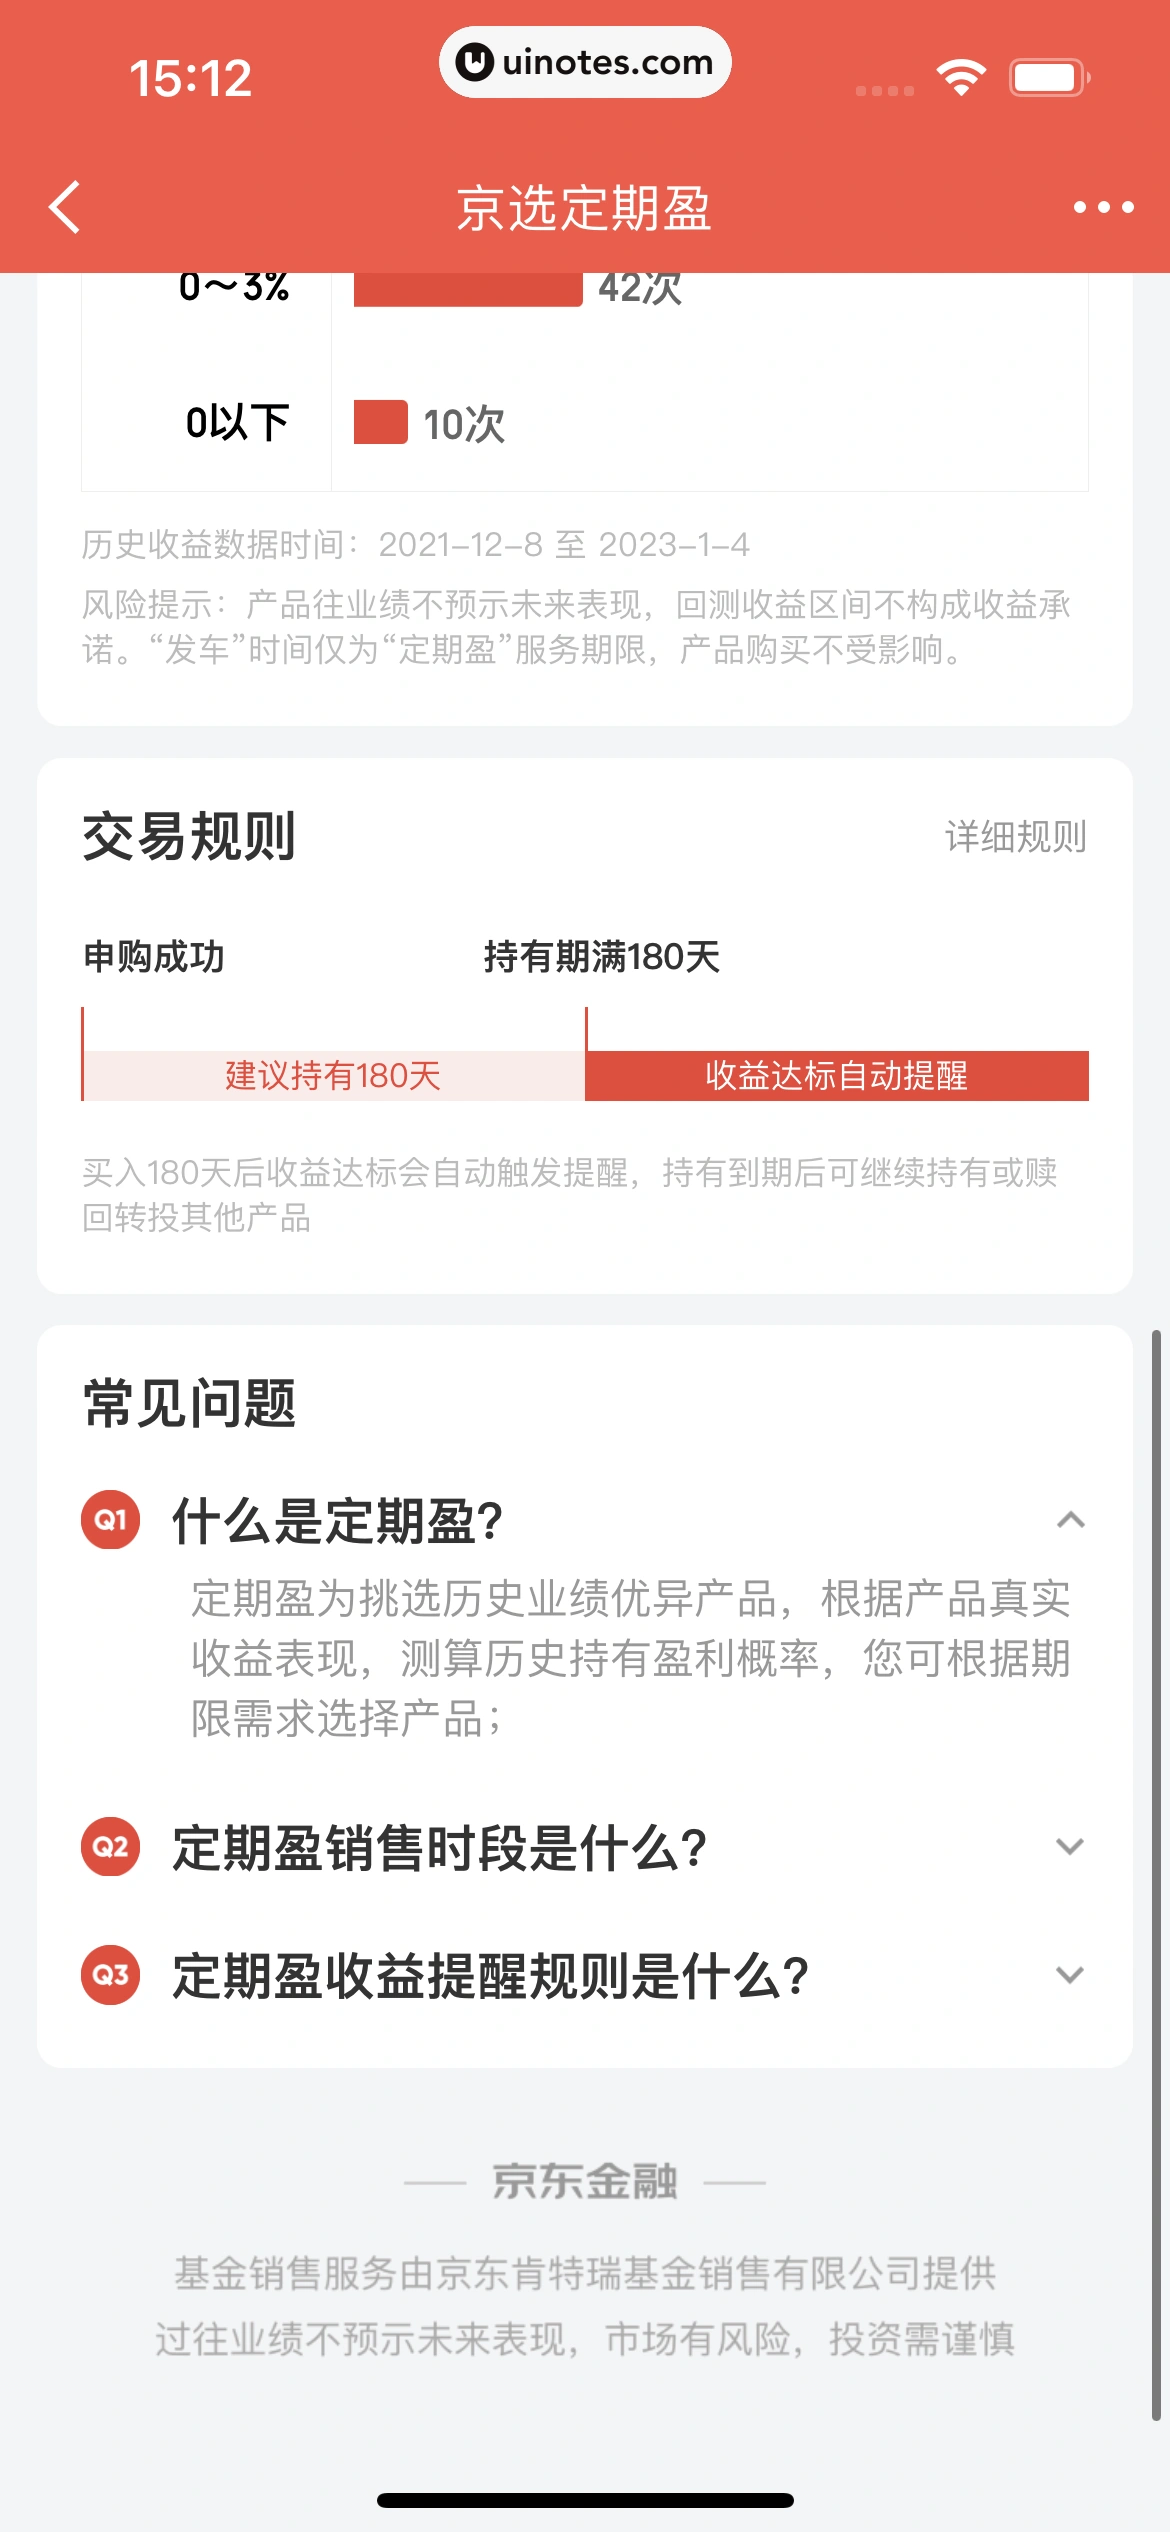Tap the 建议持有180天 timeline segment
This screenshot has height=2532, width=1170.
[x=333, y=1076]
